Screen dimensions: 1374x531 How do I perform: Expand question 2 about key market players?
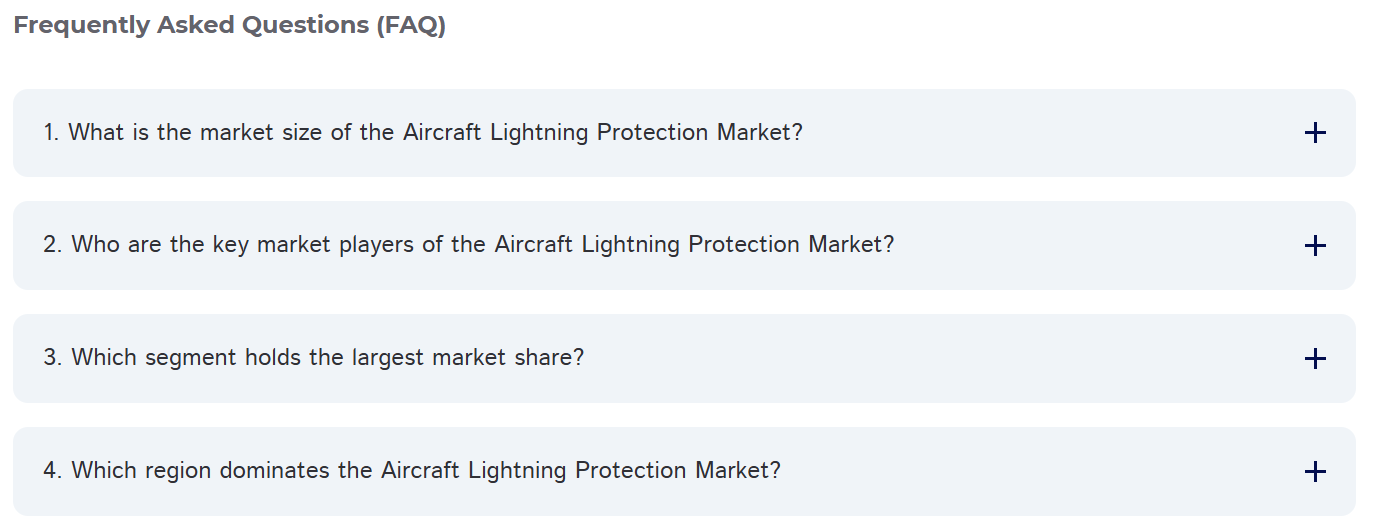tap(684, 246)
